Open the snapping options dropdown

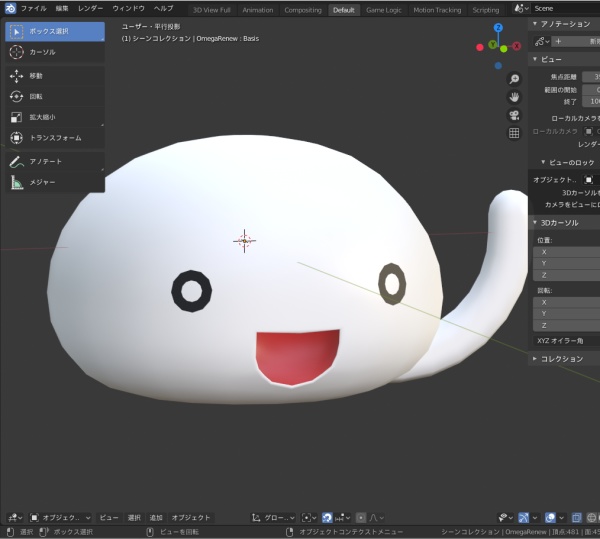pyautogui.click(x=342, y=518)
